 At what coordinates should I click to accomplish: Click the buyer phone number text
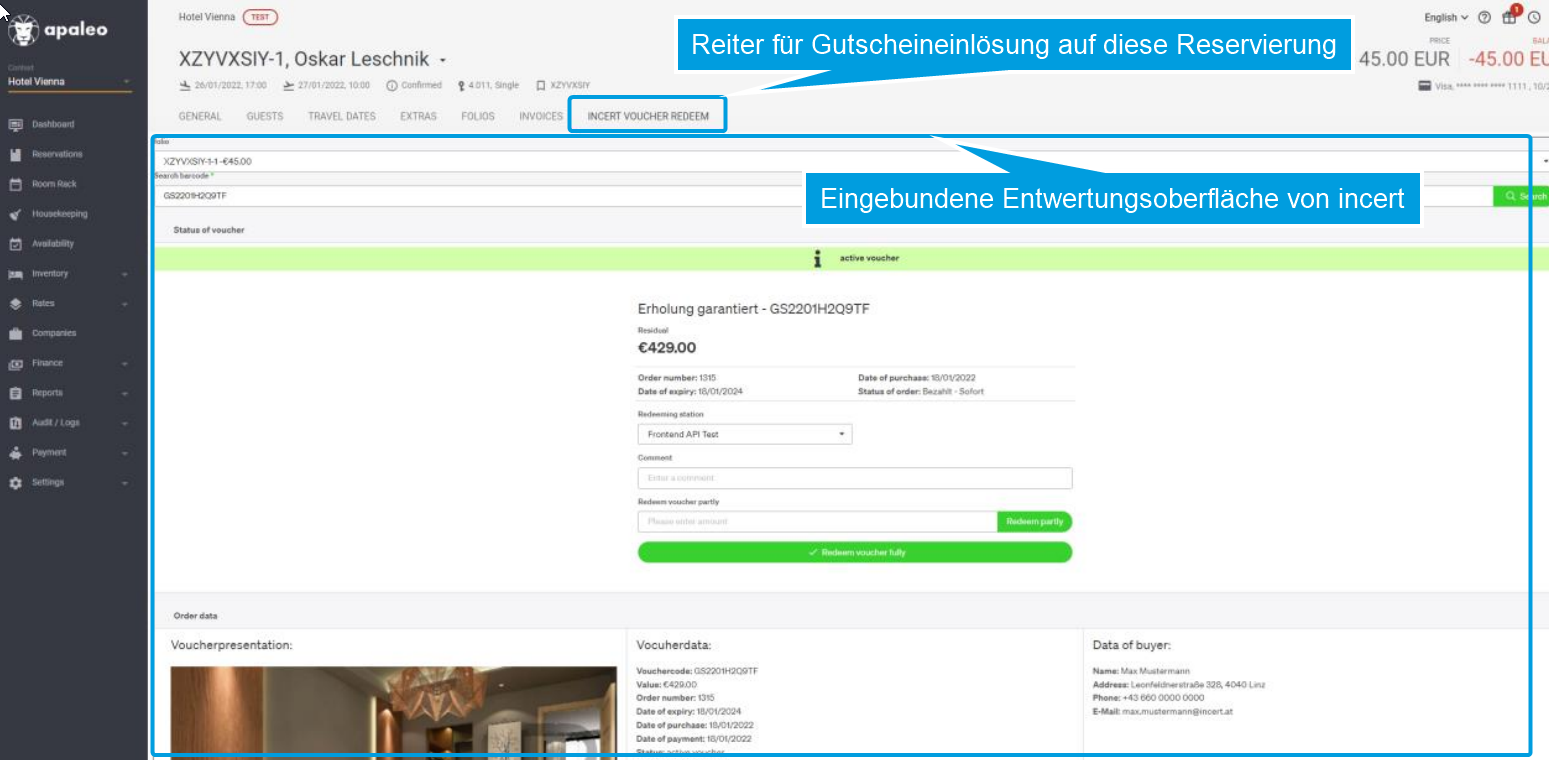tap(1162, 698)
